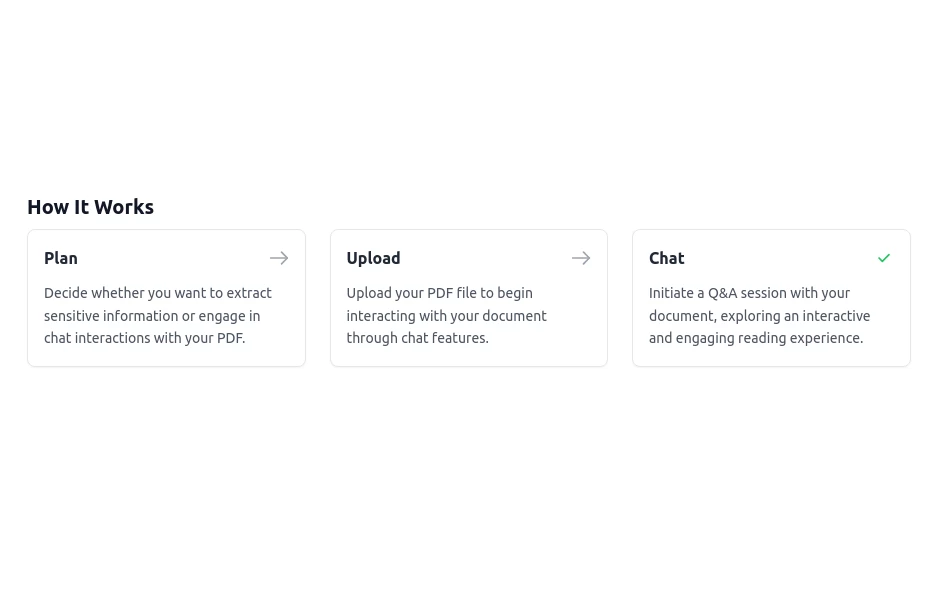Click the green checkmark on the Chat card
This screenshot has height=607, width=948.
(x=884, y=258)
